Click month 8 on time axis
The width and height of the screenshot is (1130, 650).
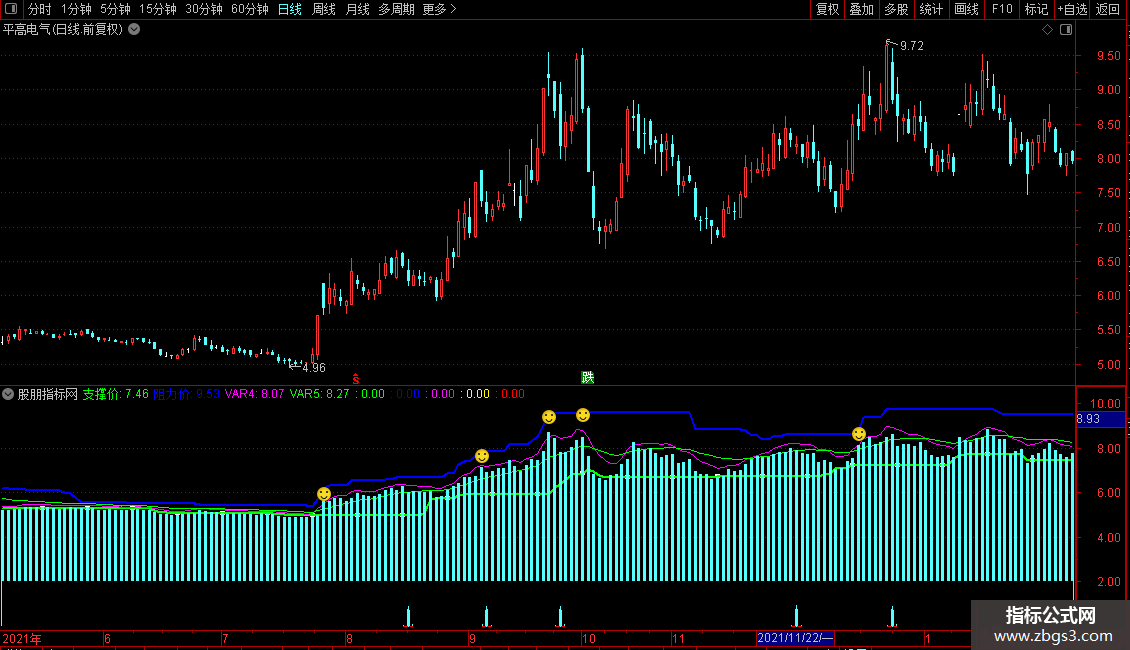tap(350, 638)
